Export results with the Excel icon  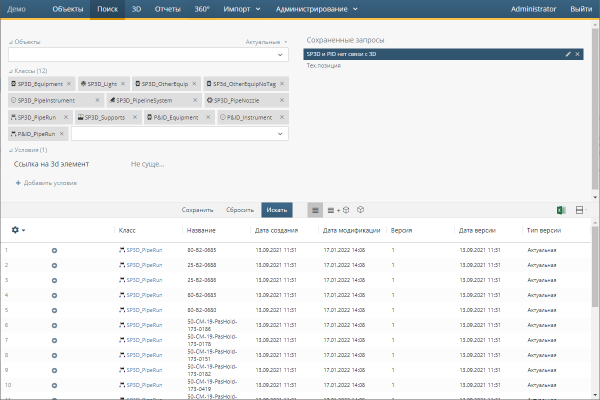[x=562, y=210]
